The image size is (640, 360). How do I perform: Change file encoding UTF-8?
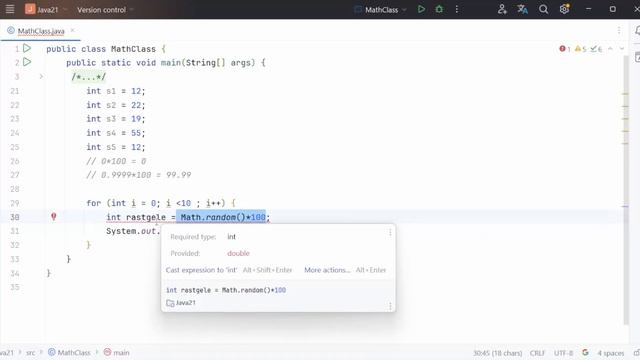click(x=563, y=353)
